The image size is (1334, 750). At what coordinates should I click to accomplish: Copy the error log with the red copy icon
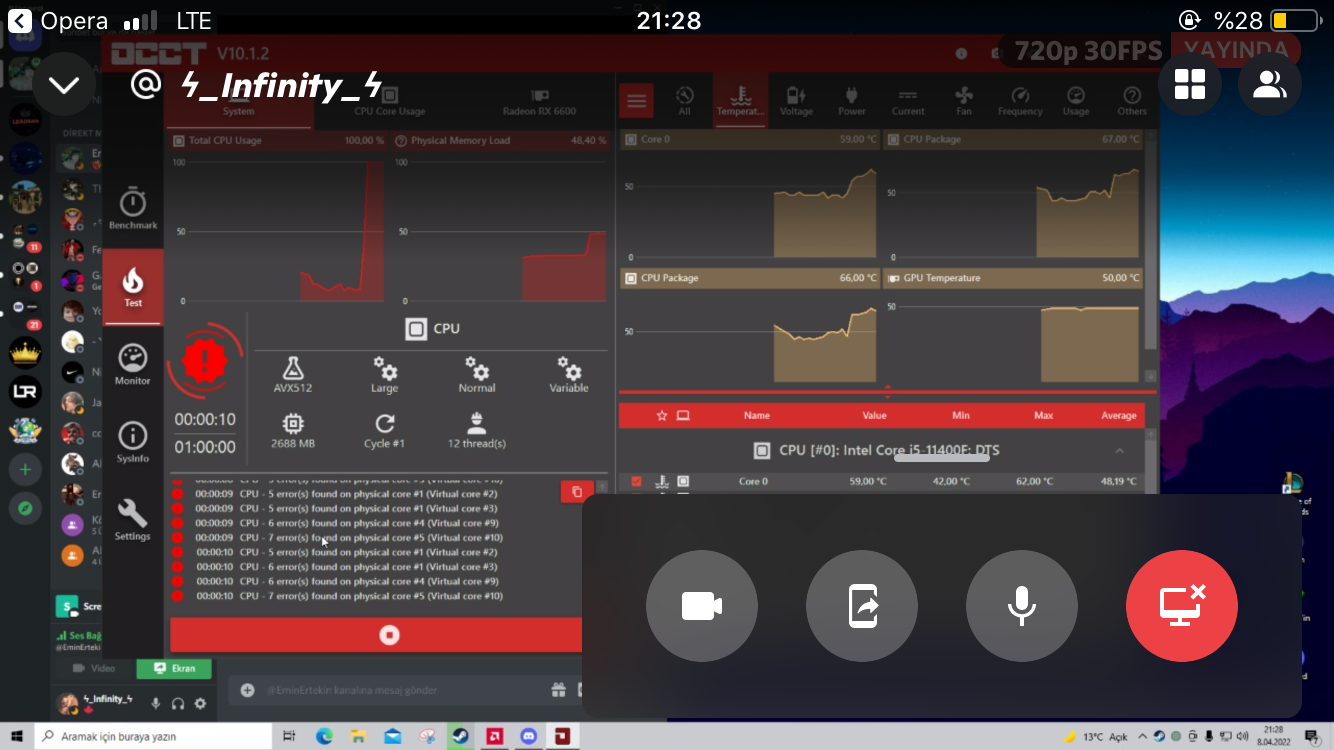click(577, 491)
